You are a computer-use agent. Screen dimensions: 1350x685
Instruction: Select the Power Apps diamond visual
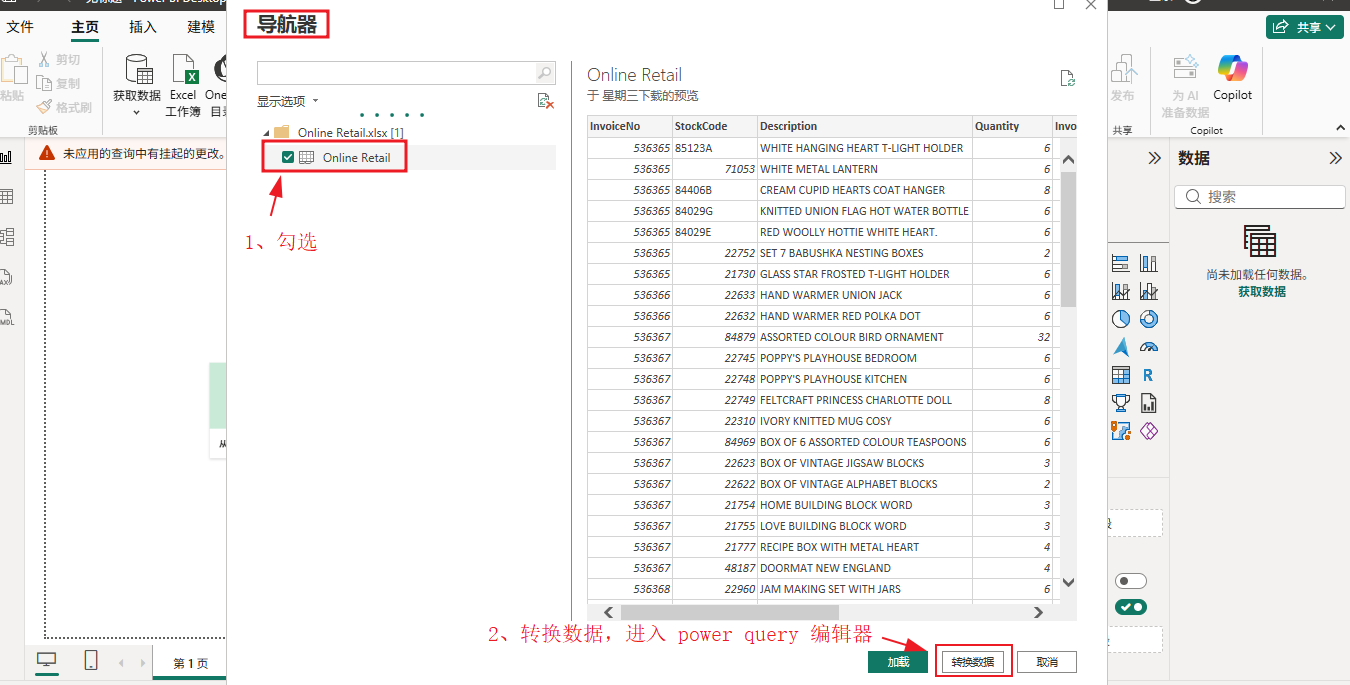[1149, 431]
